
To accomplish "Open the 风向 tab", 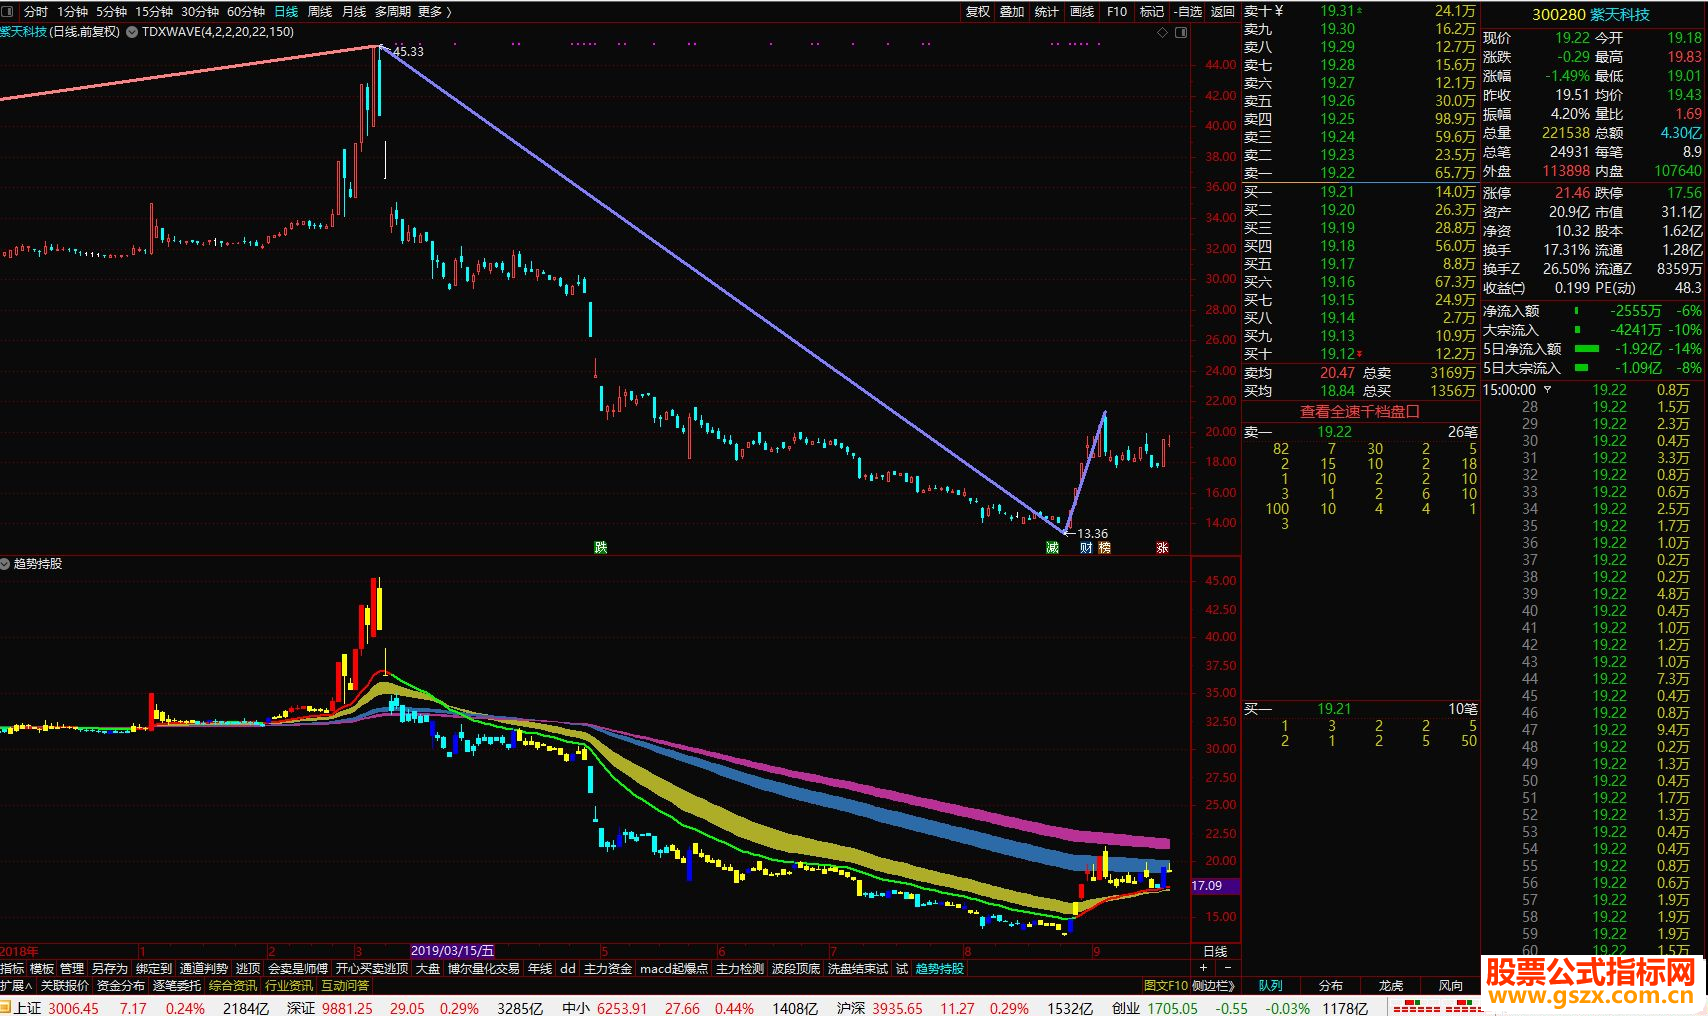I will 1451,985.
